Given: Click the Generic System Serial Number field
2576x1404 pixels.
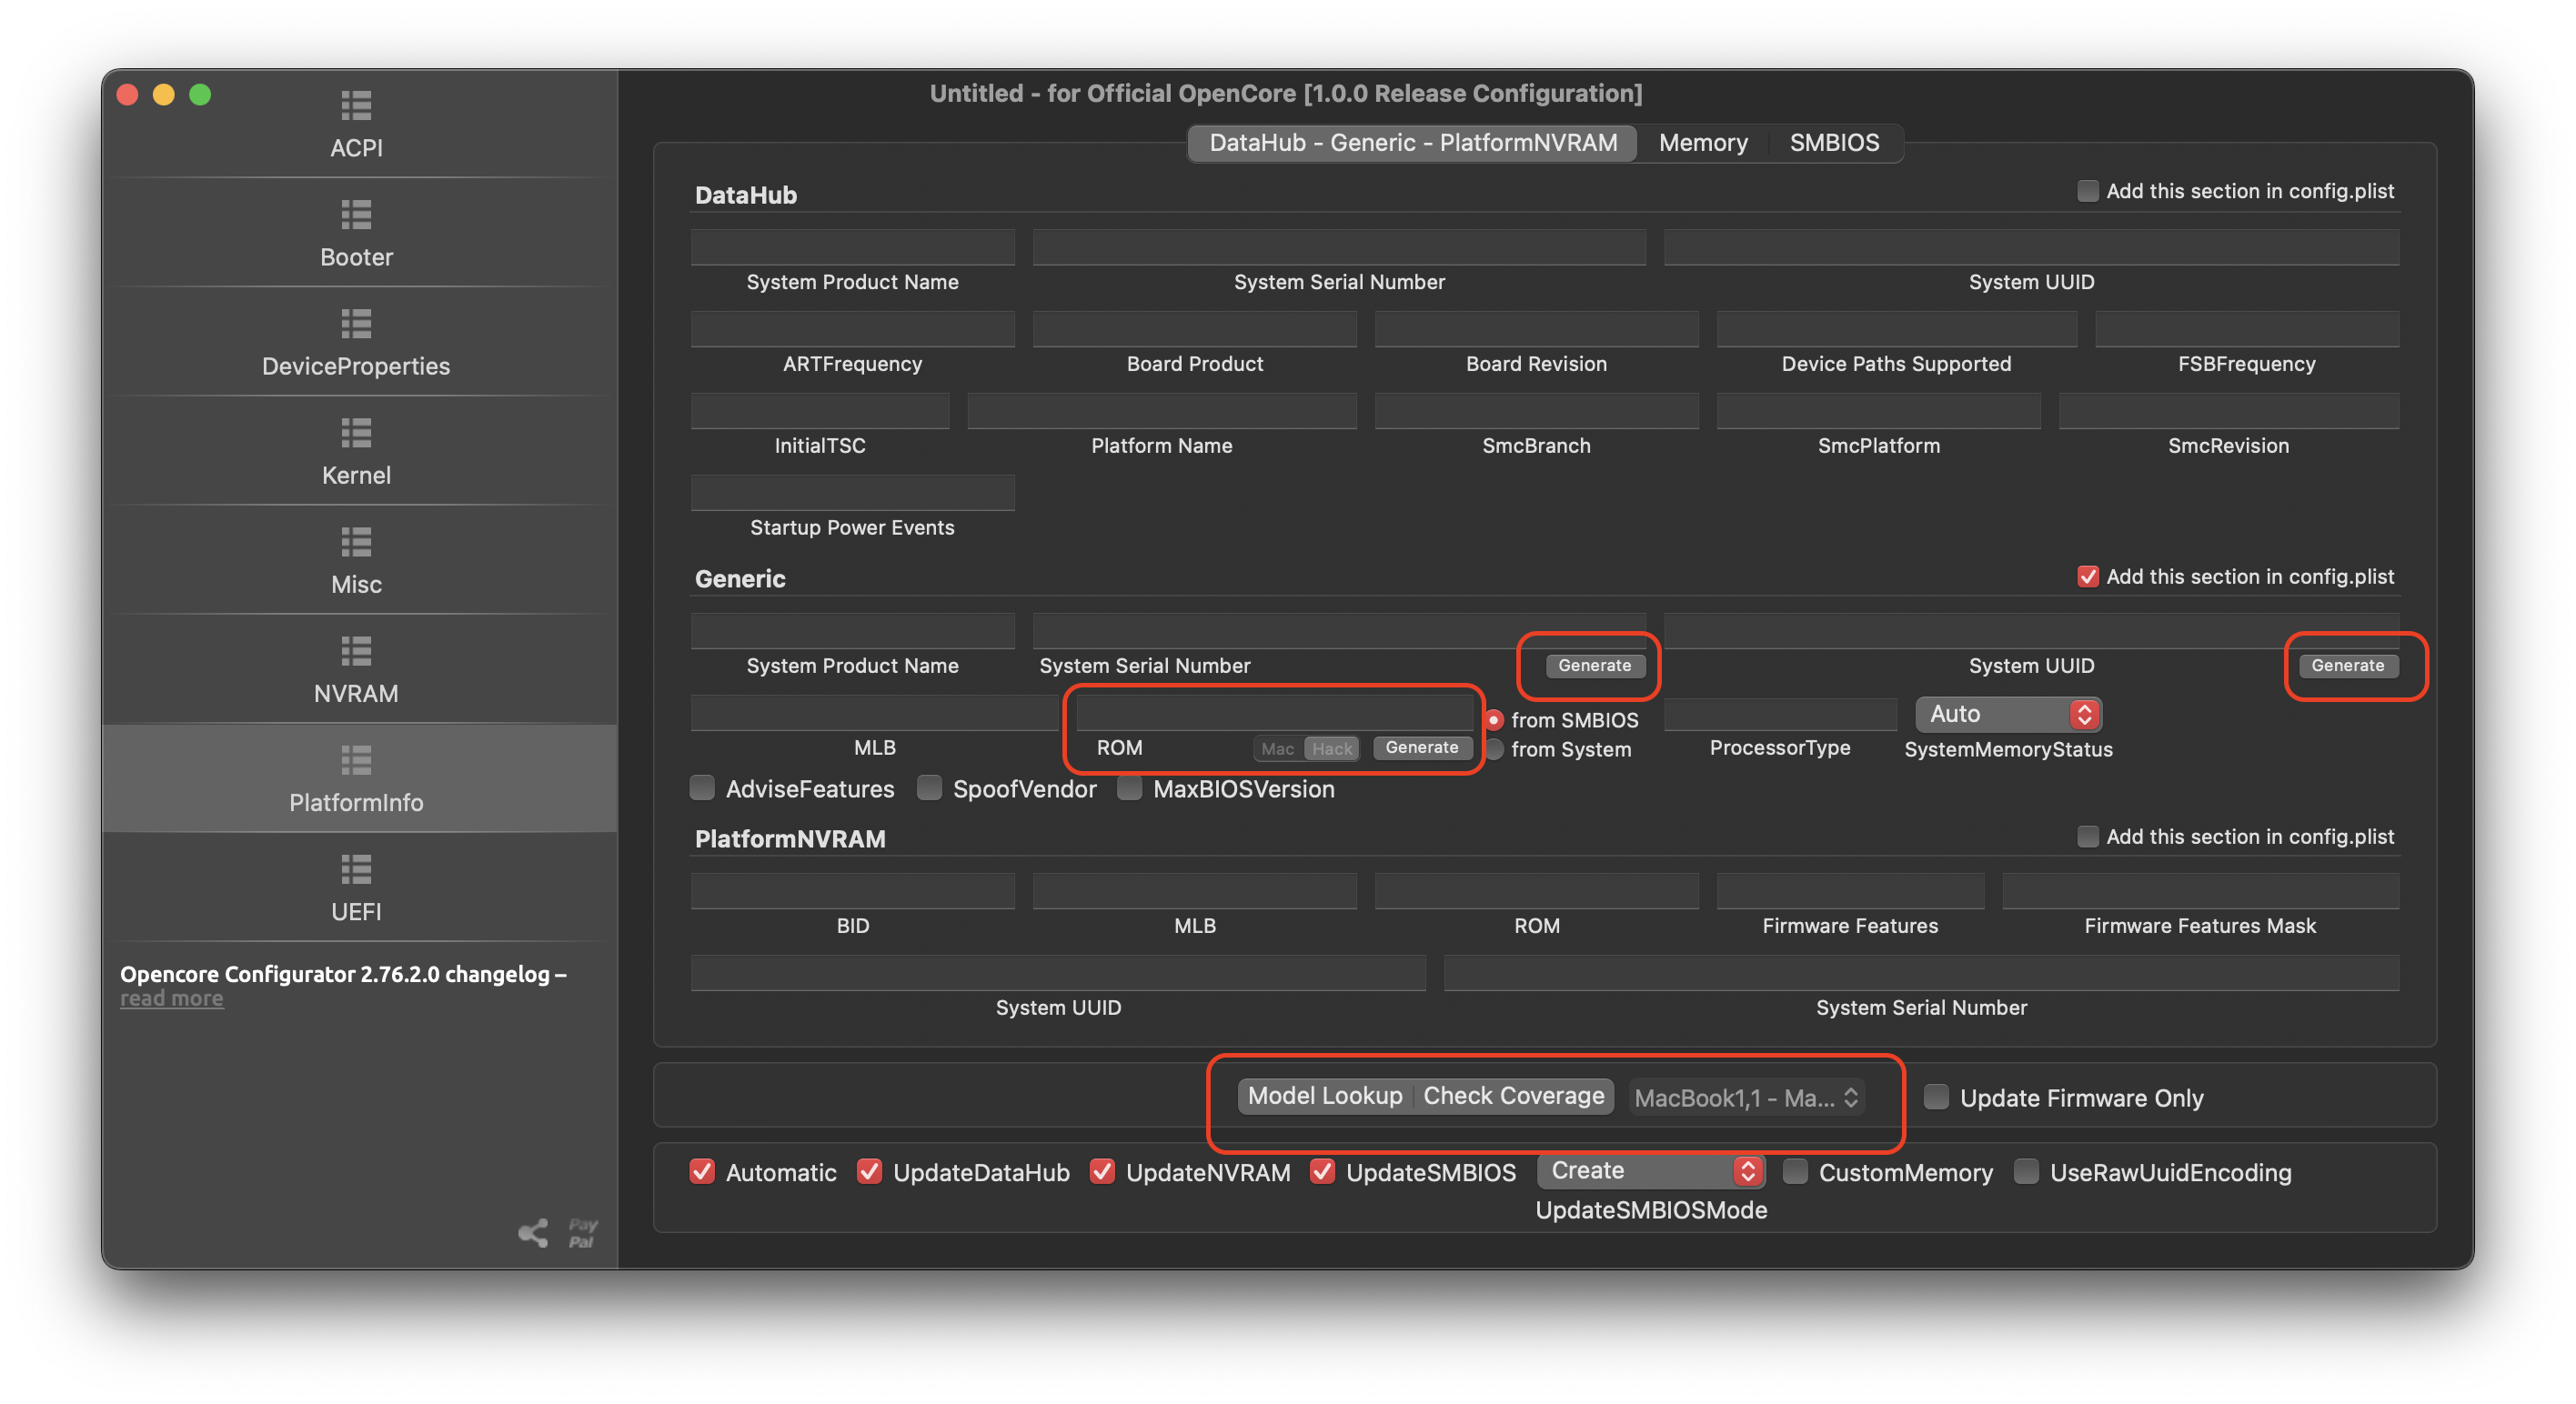Looking at the screenshot, I should (1338, 630).
